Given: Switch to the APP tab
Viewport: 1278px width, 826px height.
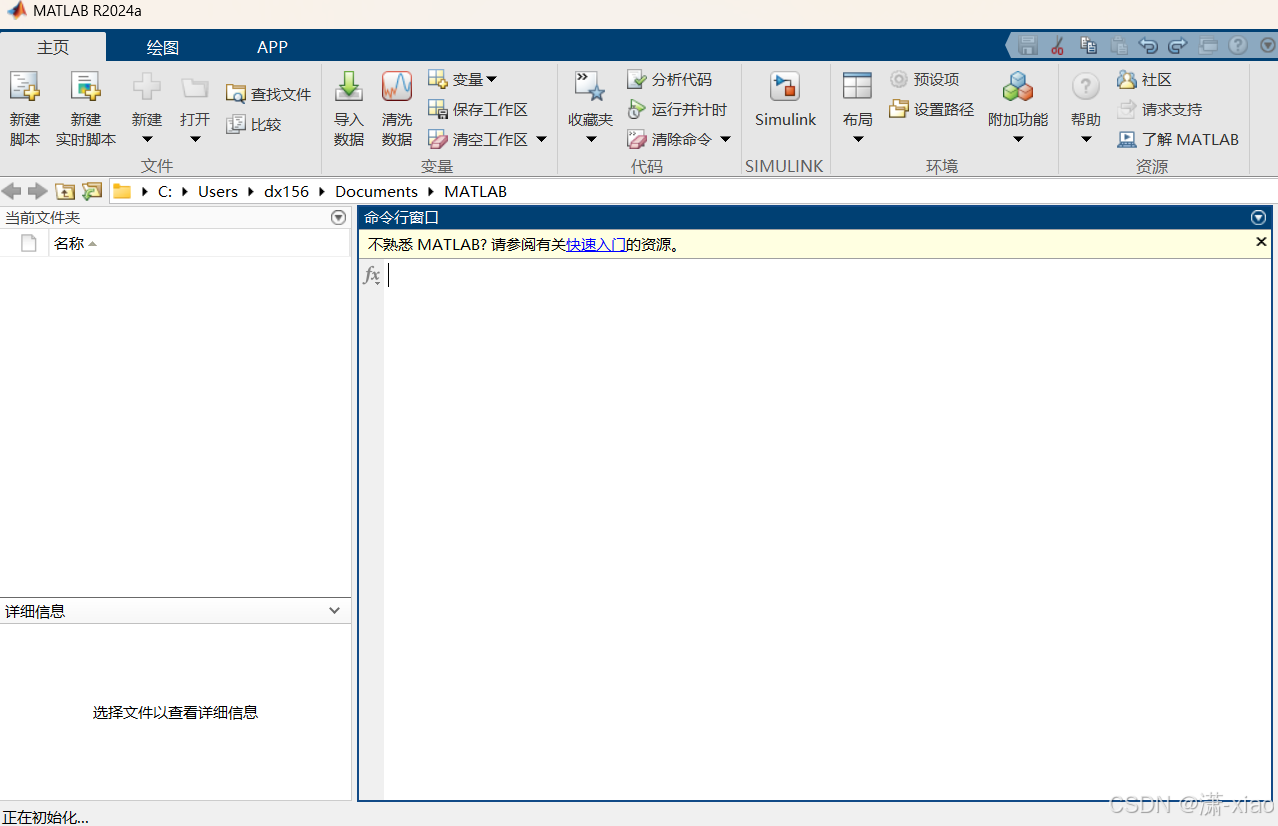Looking at the screenshot, I should (272, 47).
